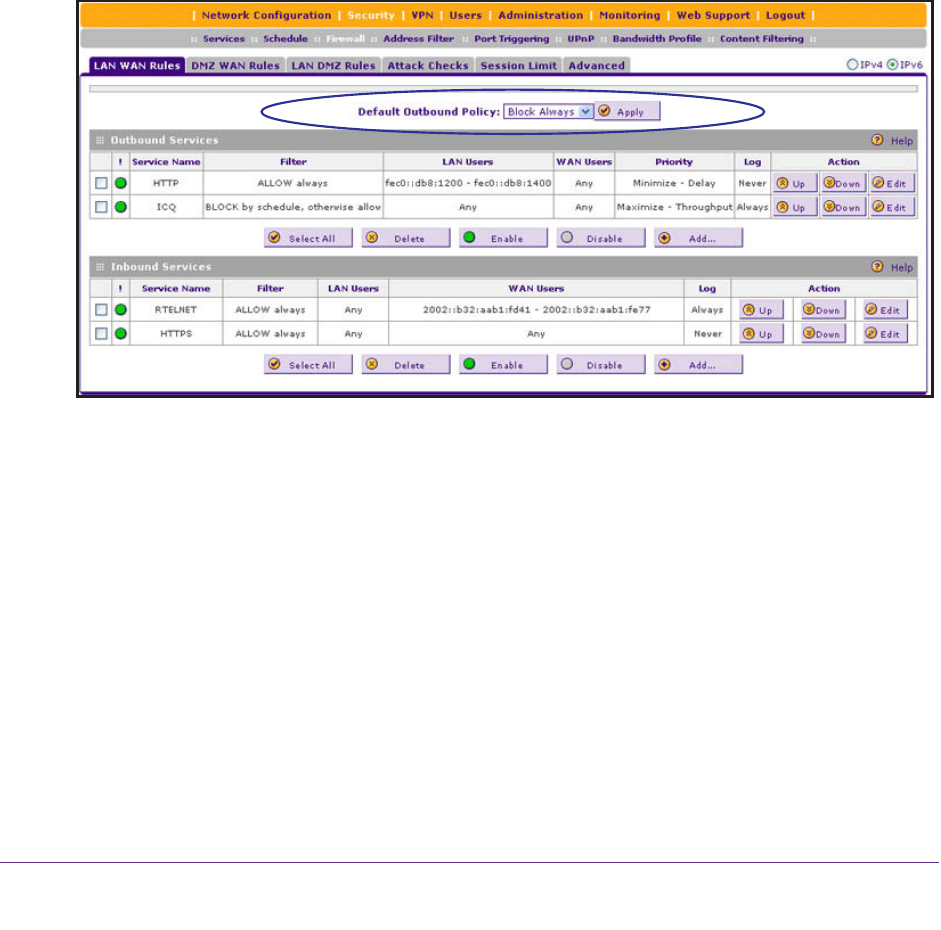The width and height of the screenshot is (941, 930).
Task: Edit the RTELNET inbound rule
Action: (x=885, y=310)
